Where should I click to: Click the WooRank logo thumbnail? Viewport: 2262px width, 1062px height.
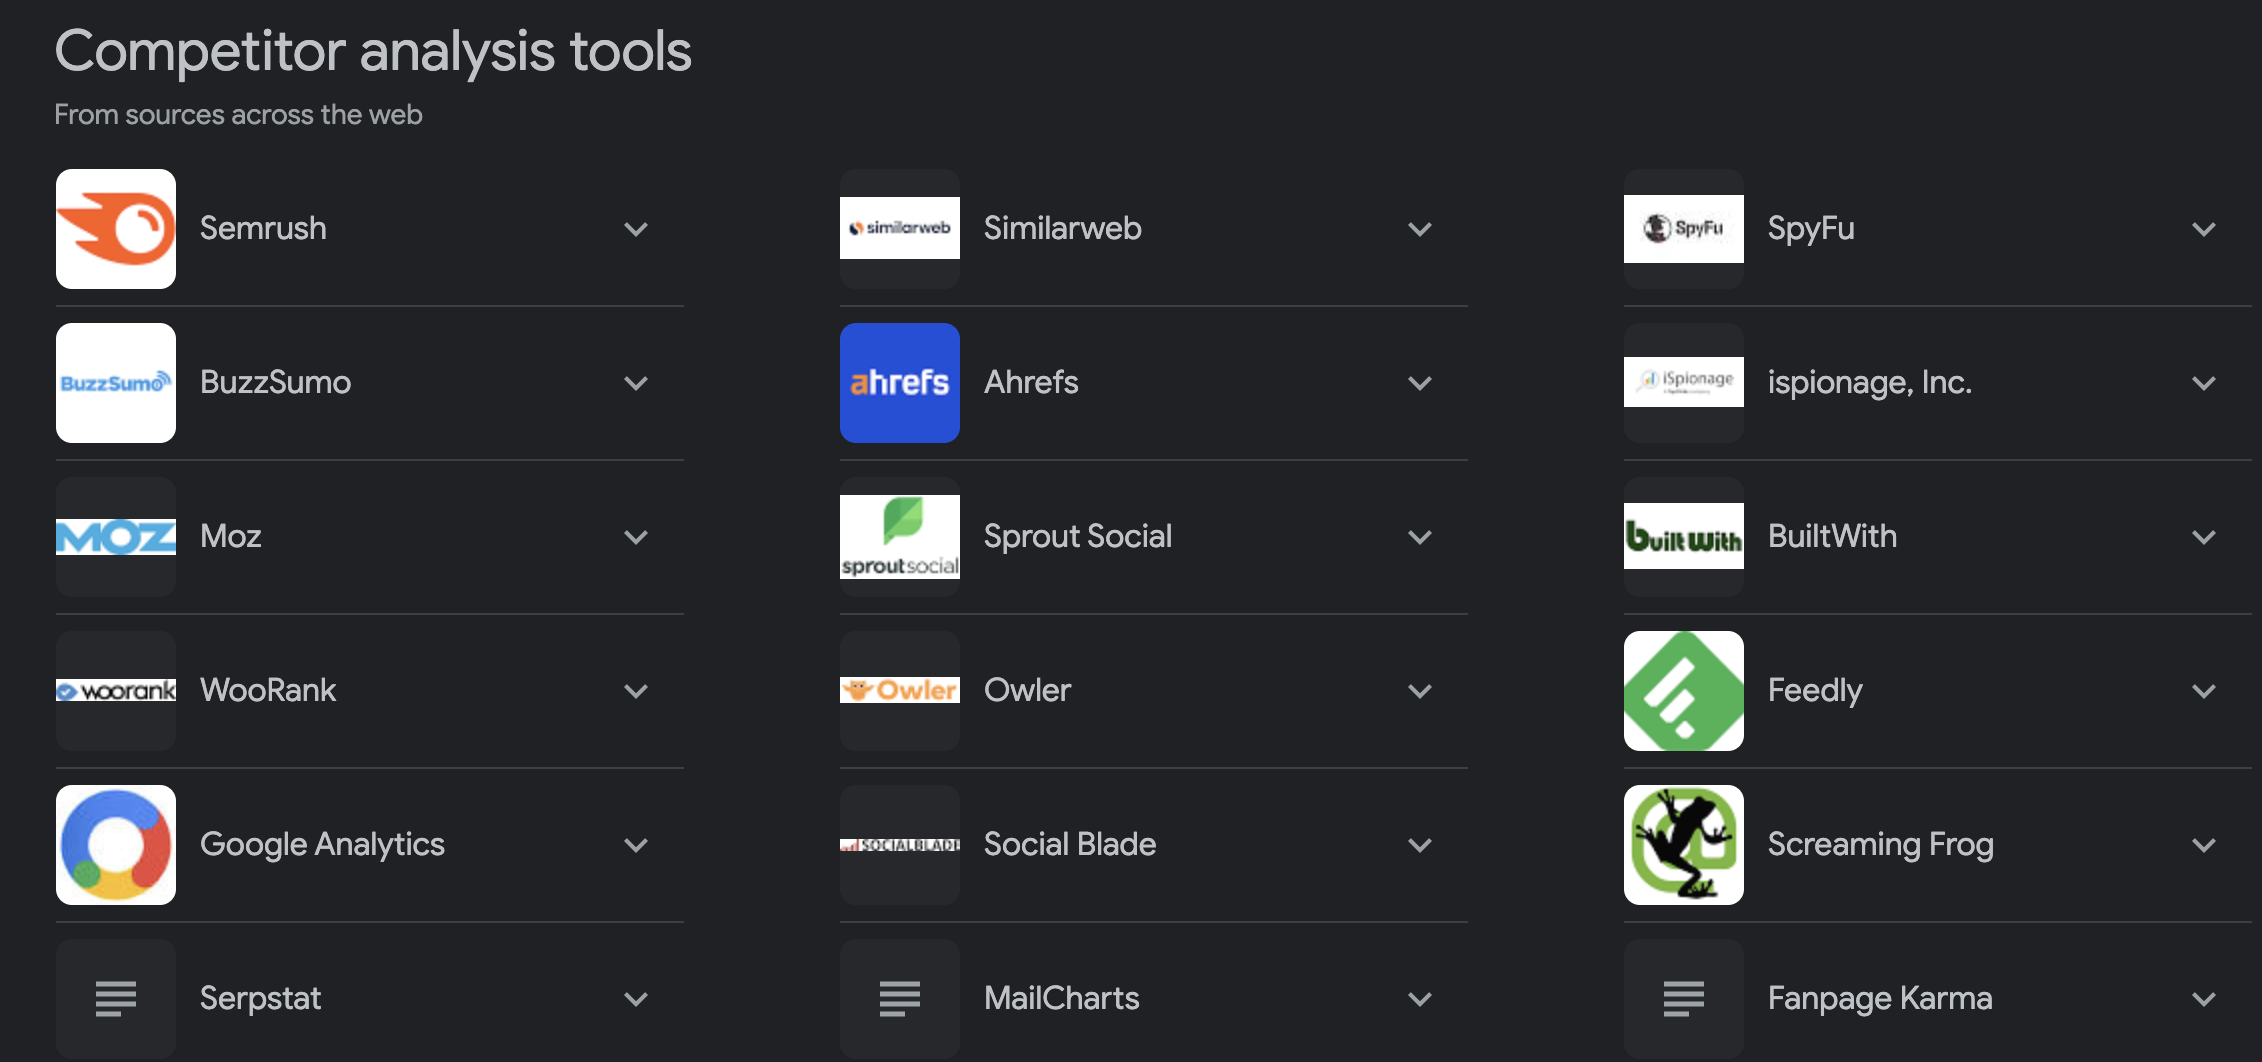pyautogui.click(x=116, y=691)
